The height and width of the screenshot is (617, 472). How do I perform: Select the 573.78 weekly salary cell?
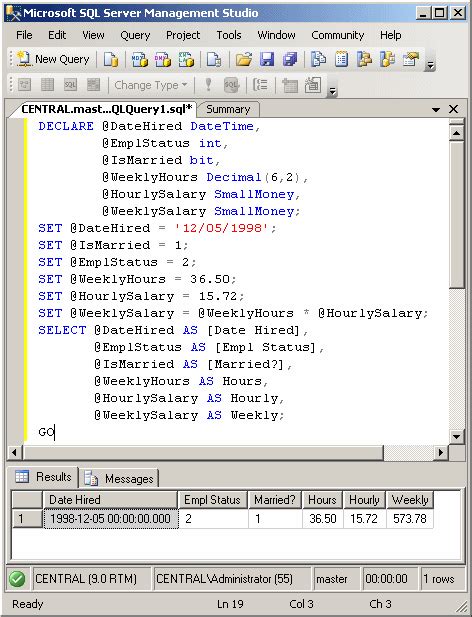(410, 519)
